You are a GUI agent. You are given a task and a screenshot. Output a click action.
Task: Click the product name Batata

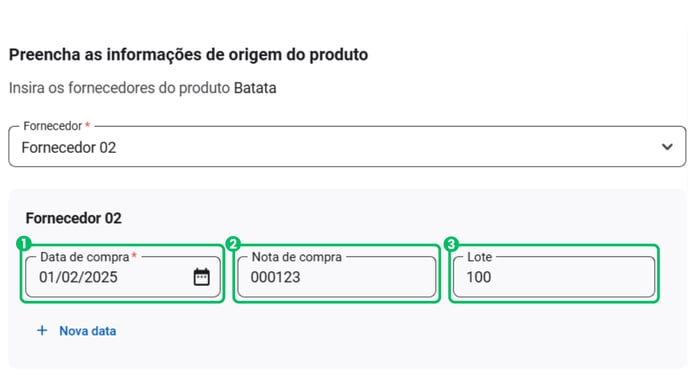(x=255, y=88)
